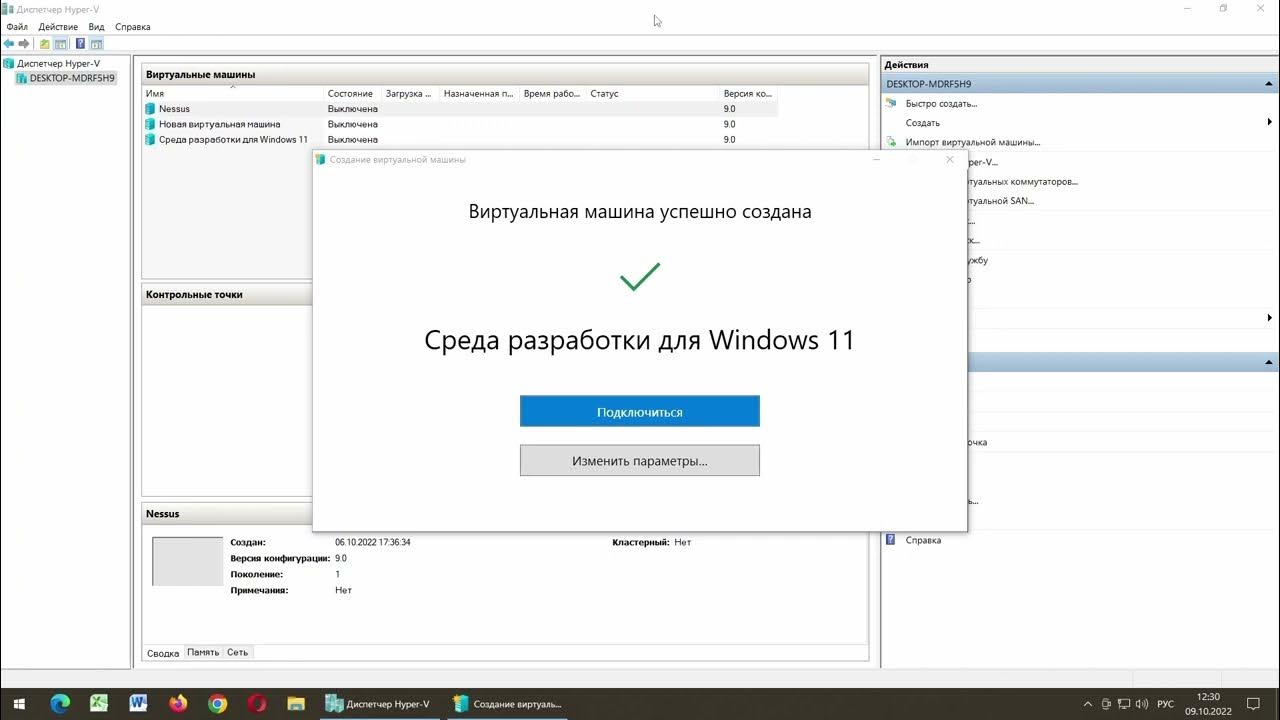Launch Opera from taskbar
Image resolution: width=1280 pixels, height=720 pixels.
[256, 704]
